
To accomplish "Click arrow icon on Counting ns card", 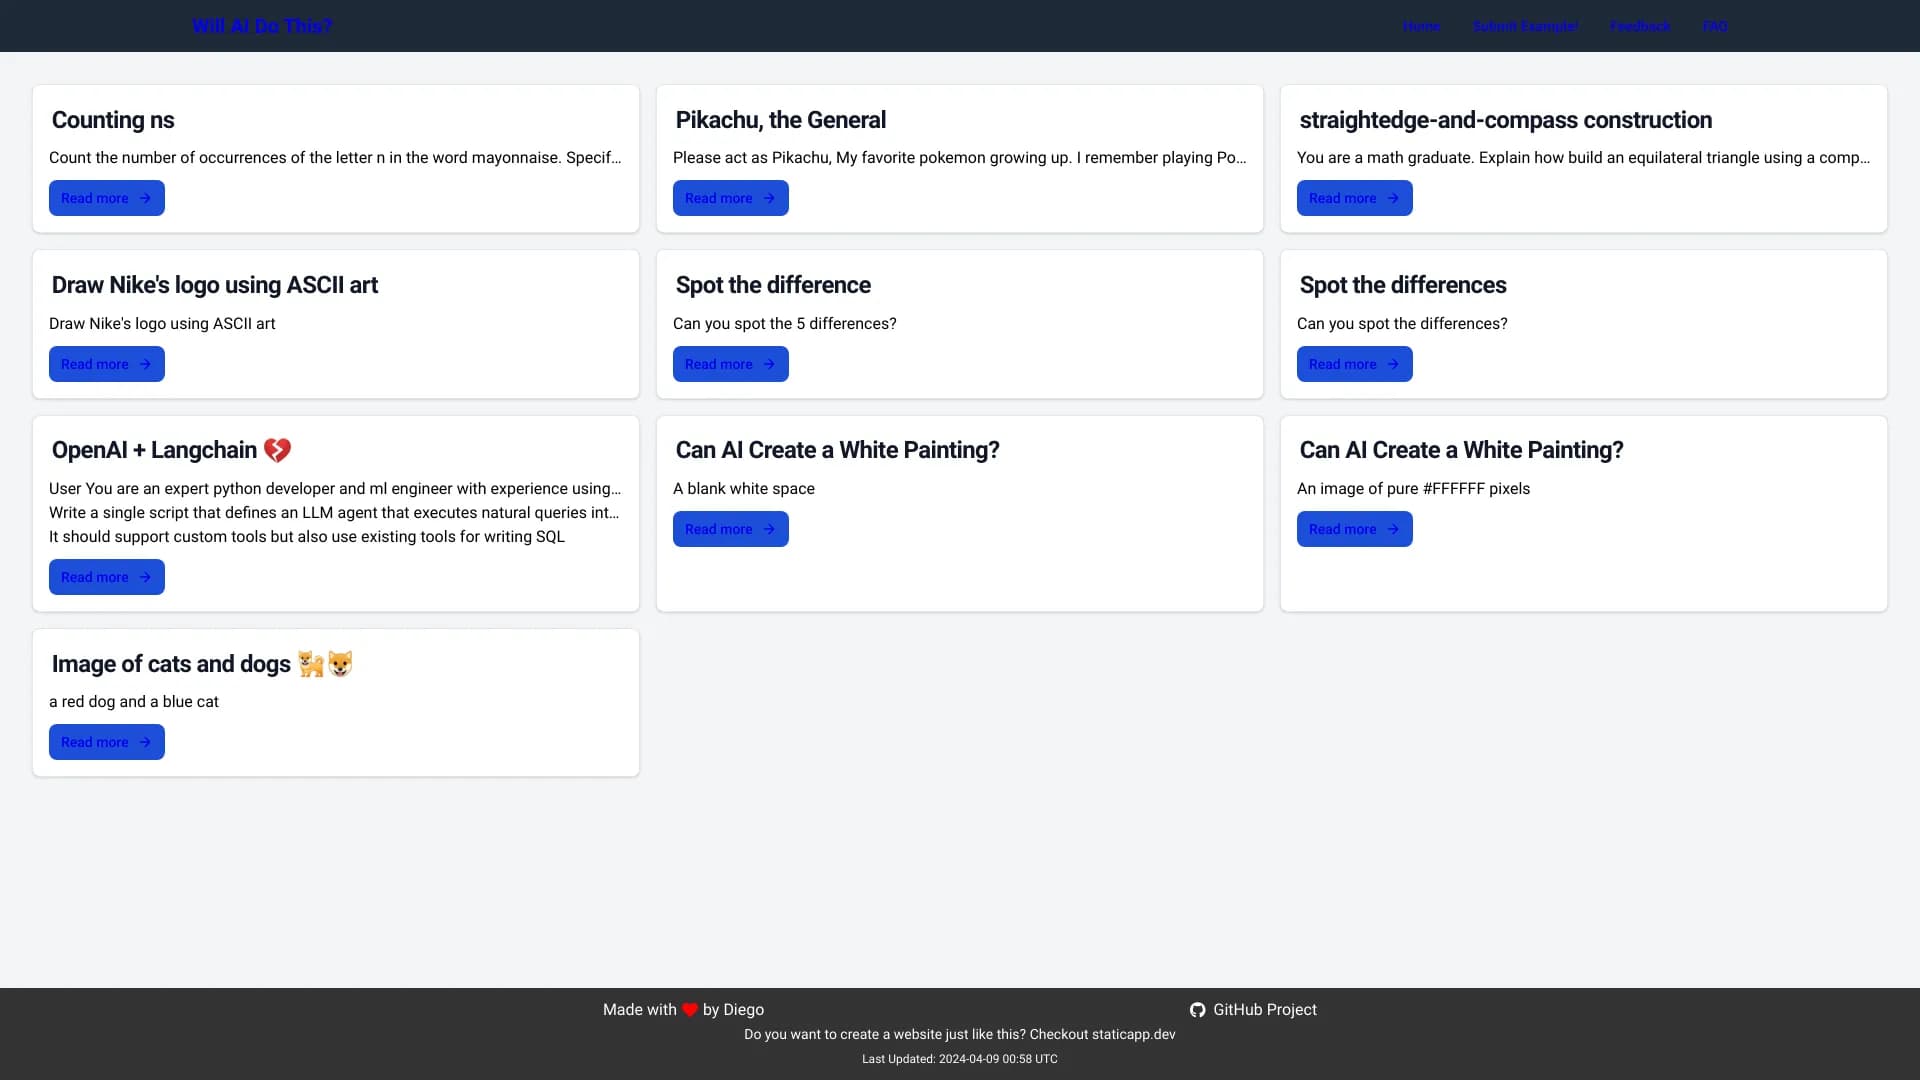I will coord(145,198).
